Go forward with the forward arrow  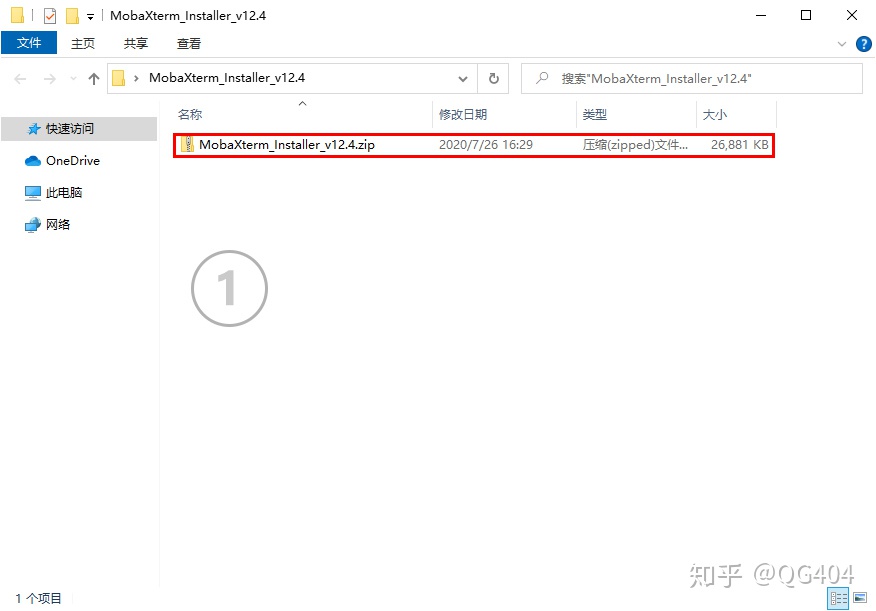click(x=50, y=79)
